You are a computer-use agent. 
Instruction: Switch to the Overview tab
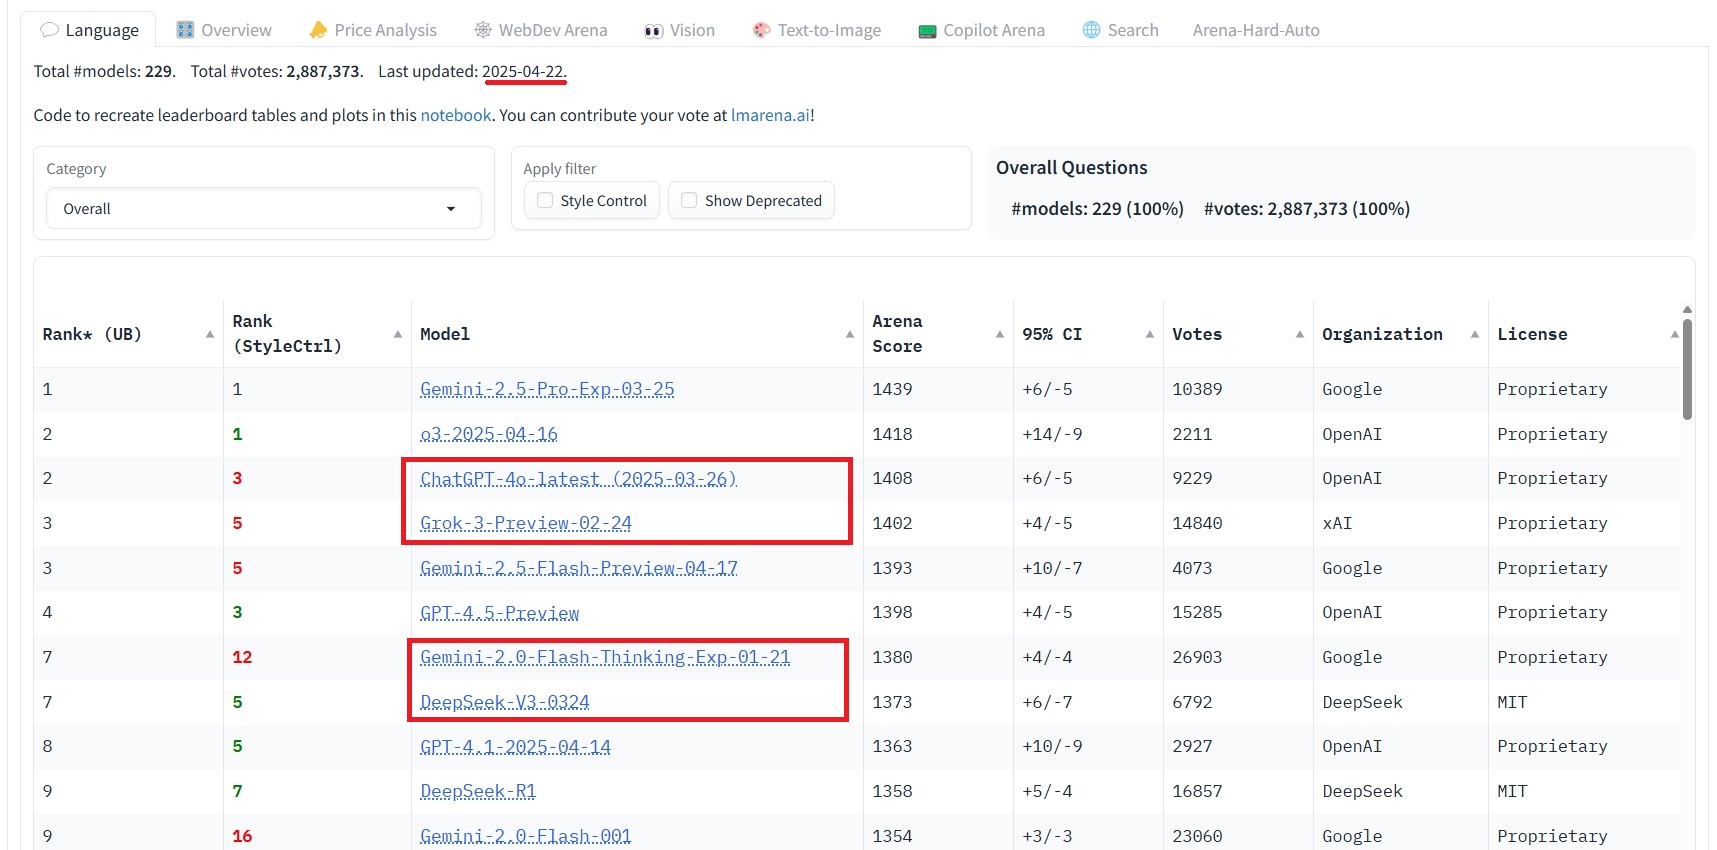[x=224, y=30]
